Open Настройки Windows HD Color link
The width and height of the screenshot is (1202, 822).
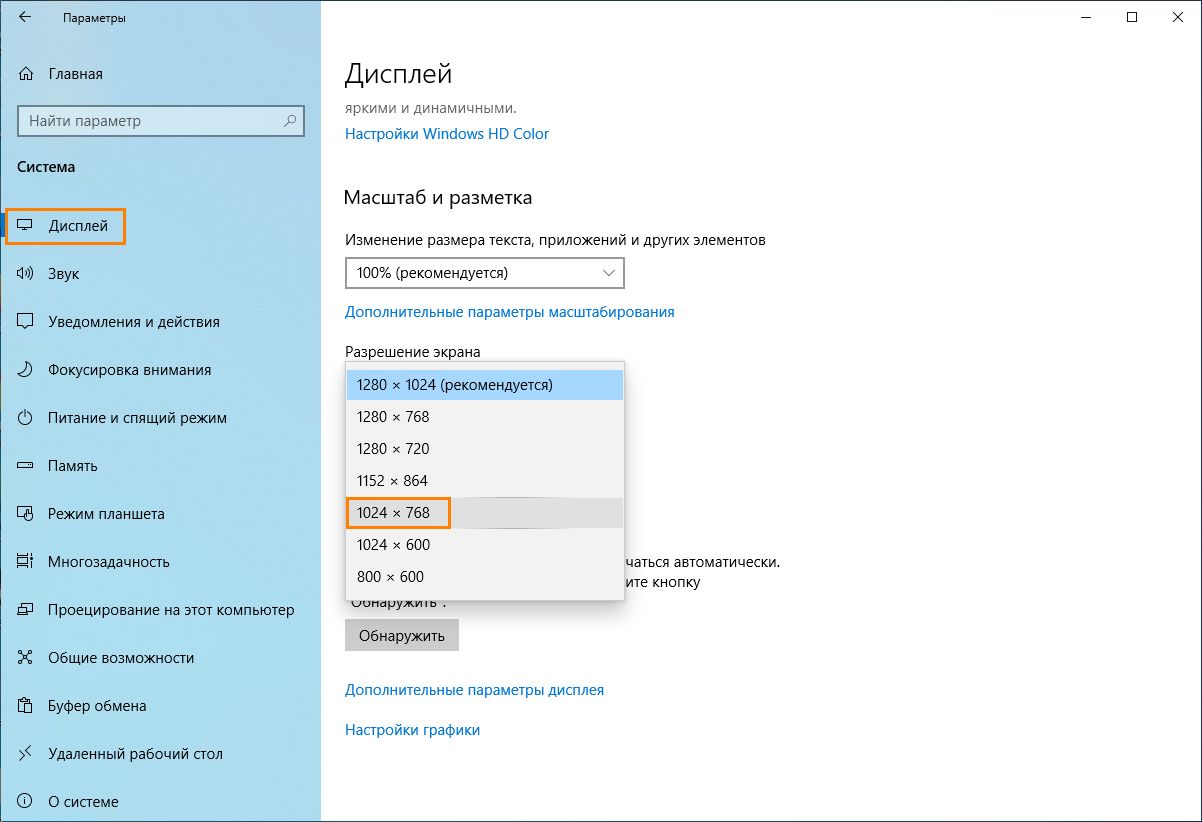pos(447,133)
